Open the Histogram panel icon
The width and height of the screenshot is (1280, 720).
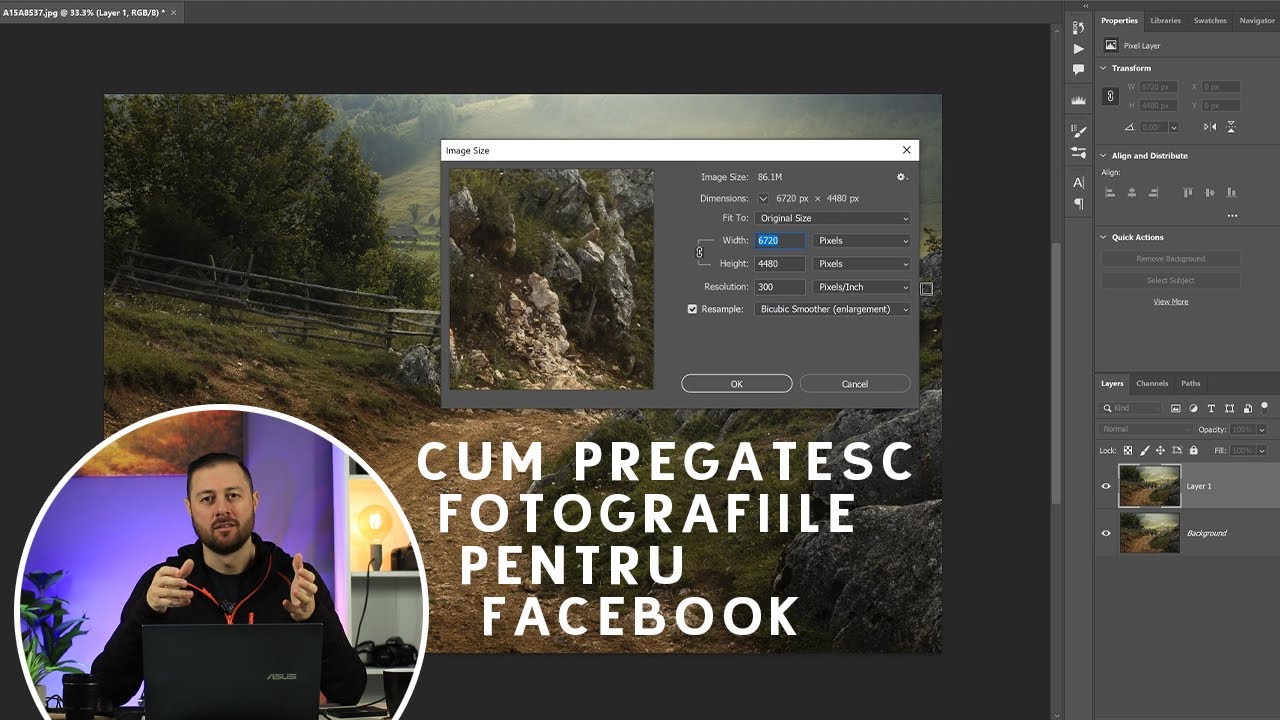1078,101
